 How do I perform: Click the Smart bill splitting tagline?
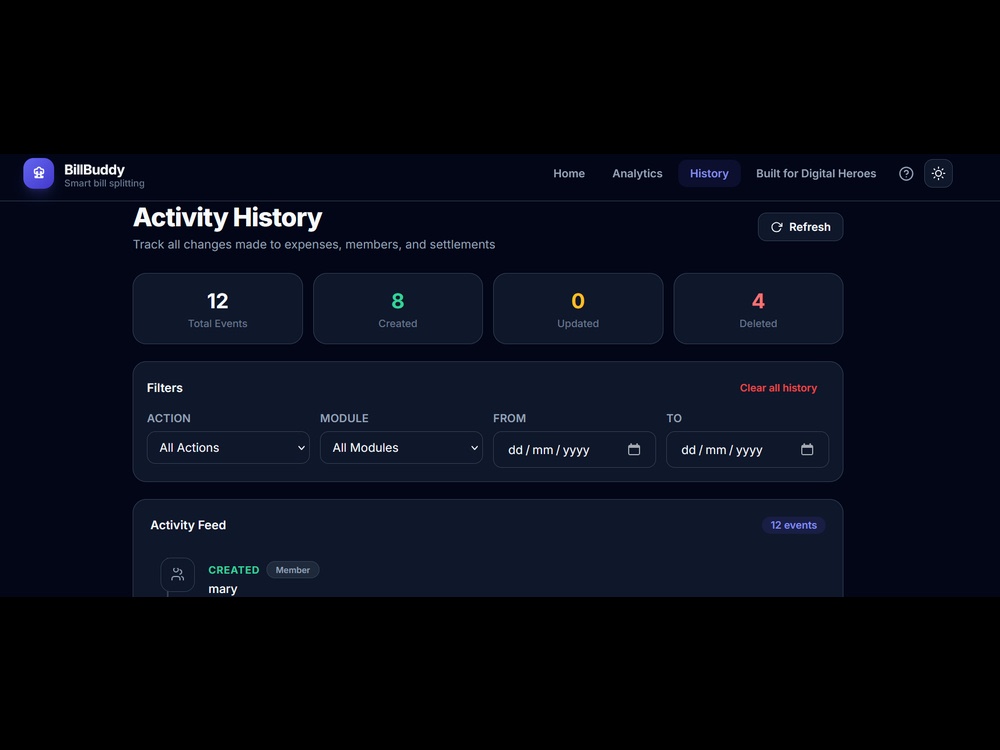[104, 184]
